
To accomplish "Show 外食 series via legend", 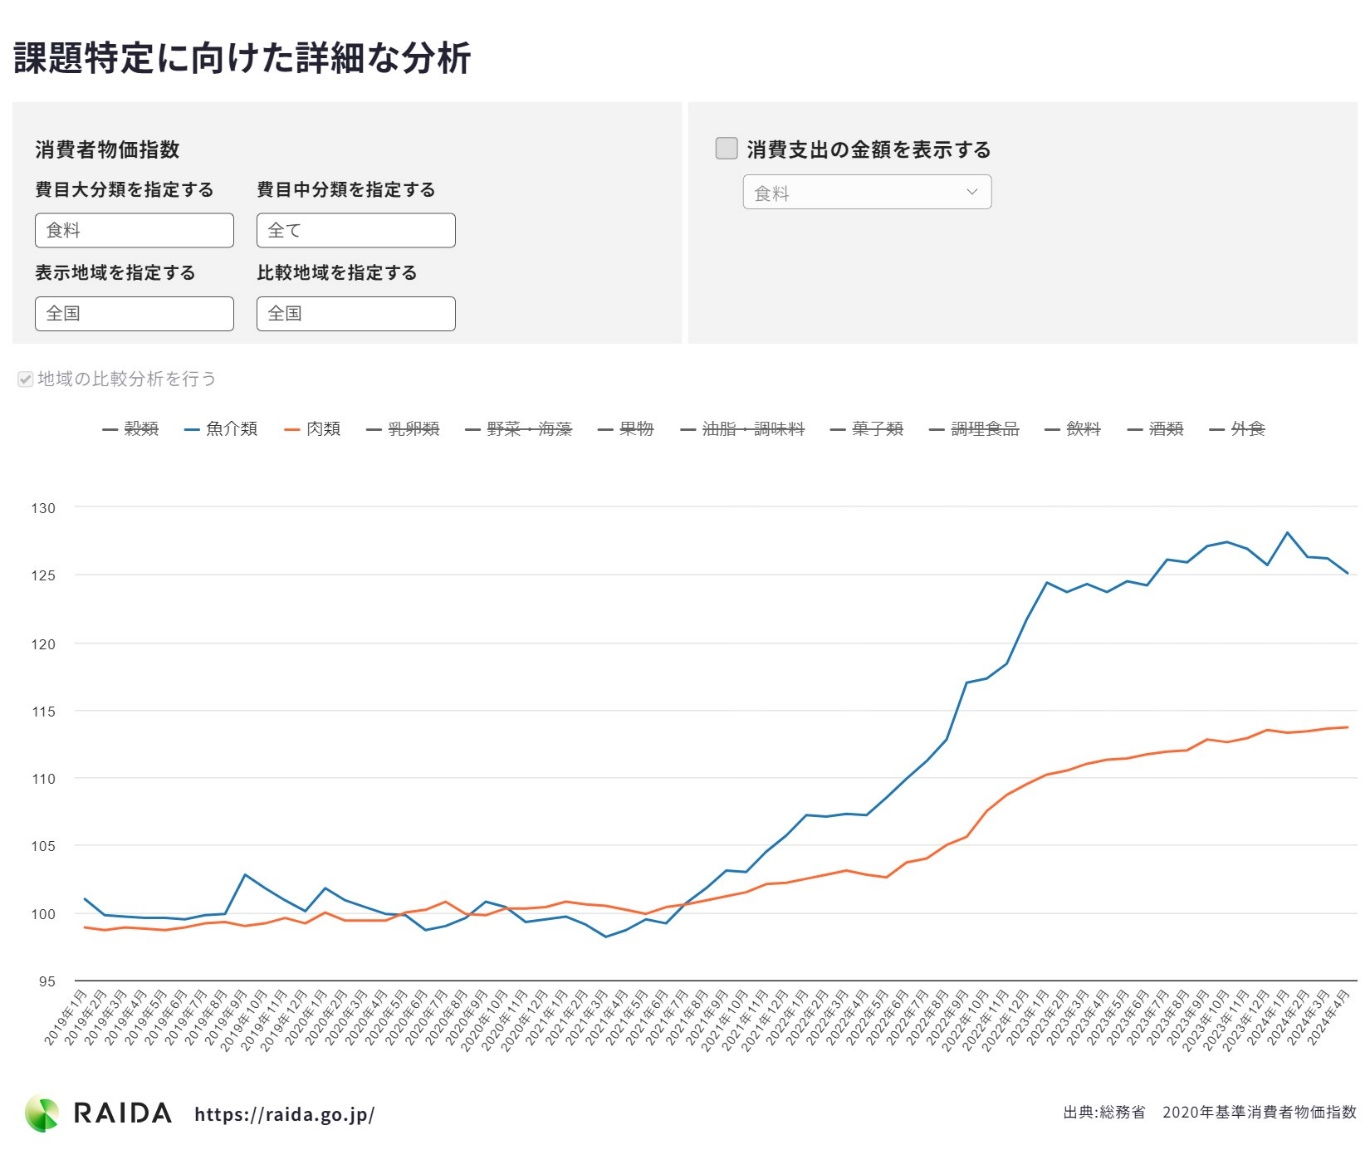I will pyautogui.click(x=1238, y=429).
